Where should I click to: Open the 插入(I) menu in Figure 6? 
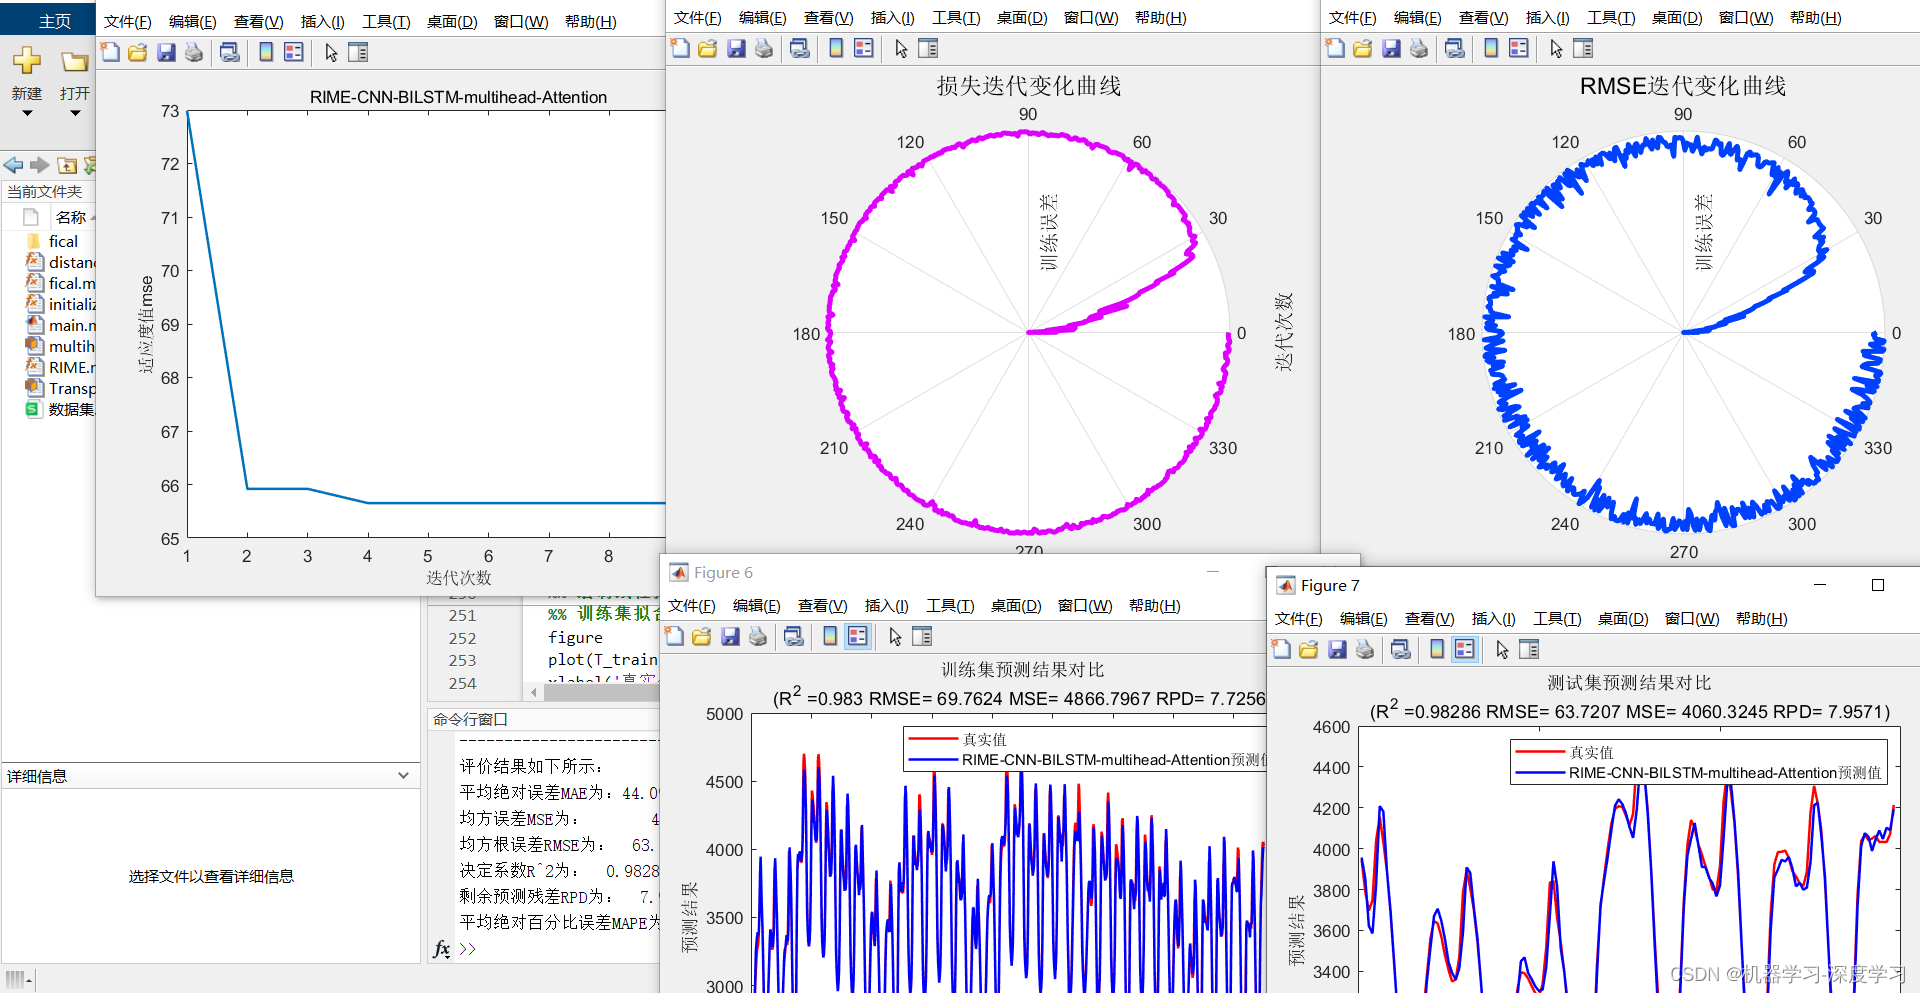coord(886,605)
